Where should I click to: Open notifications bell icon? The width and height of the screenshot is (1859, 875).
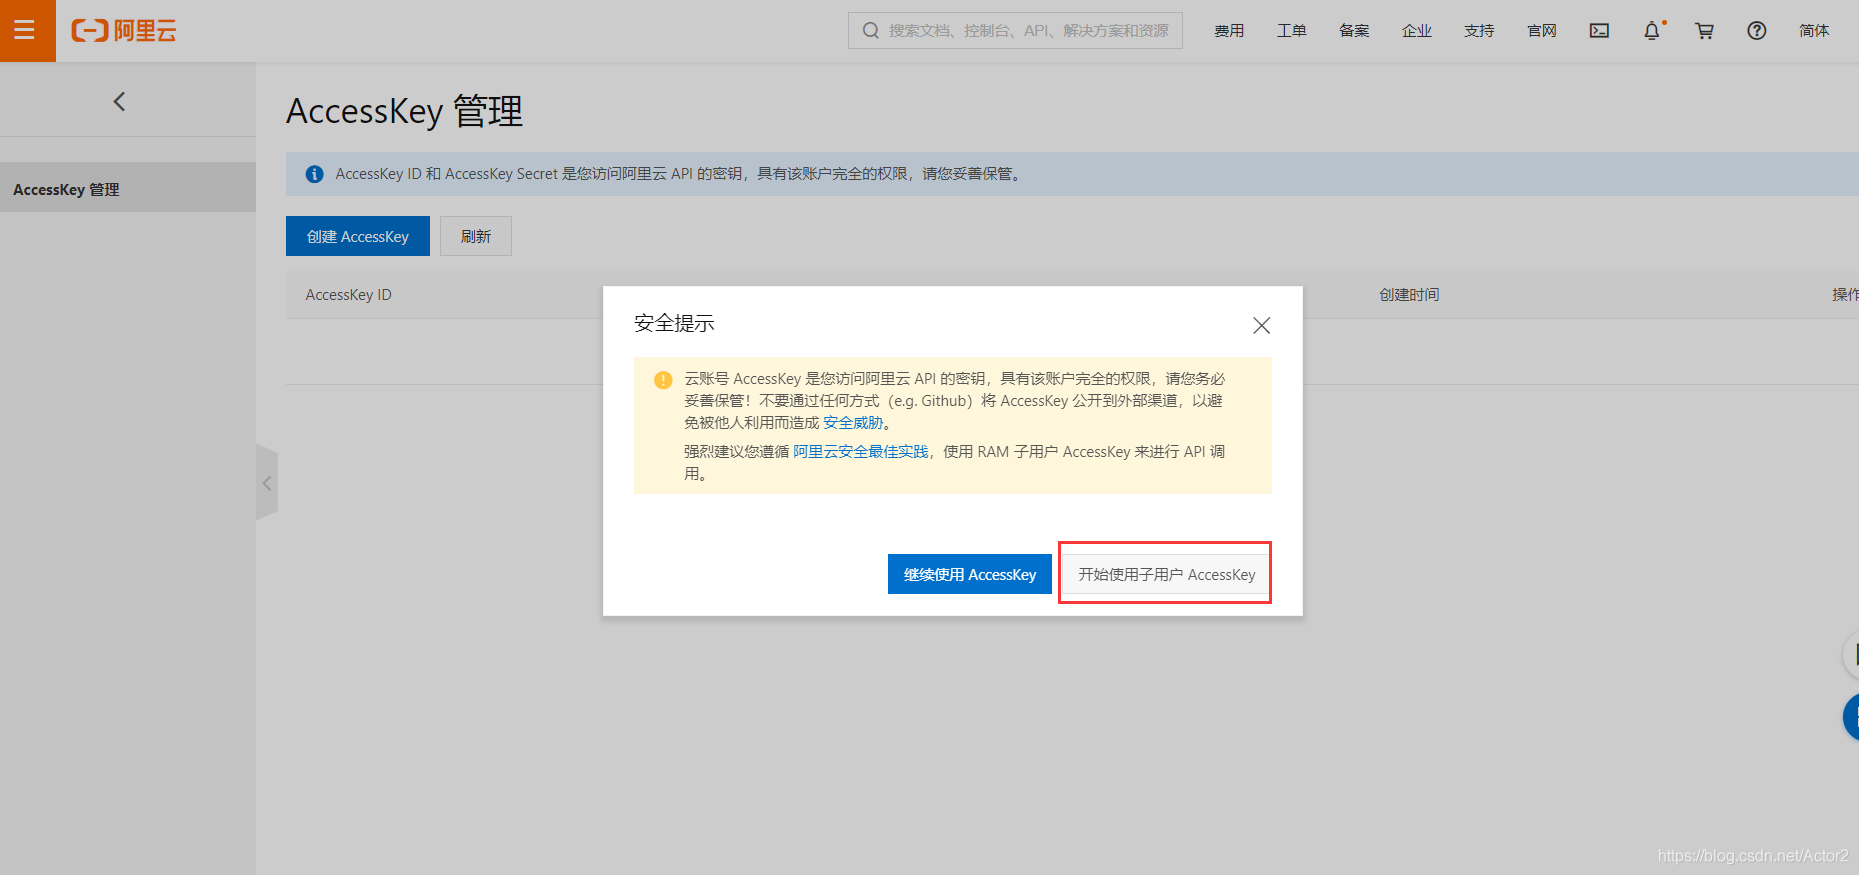click(1652, 31)
